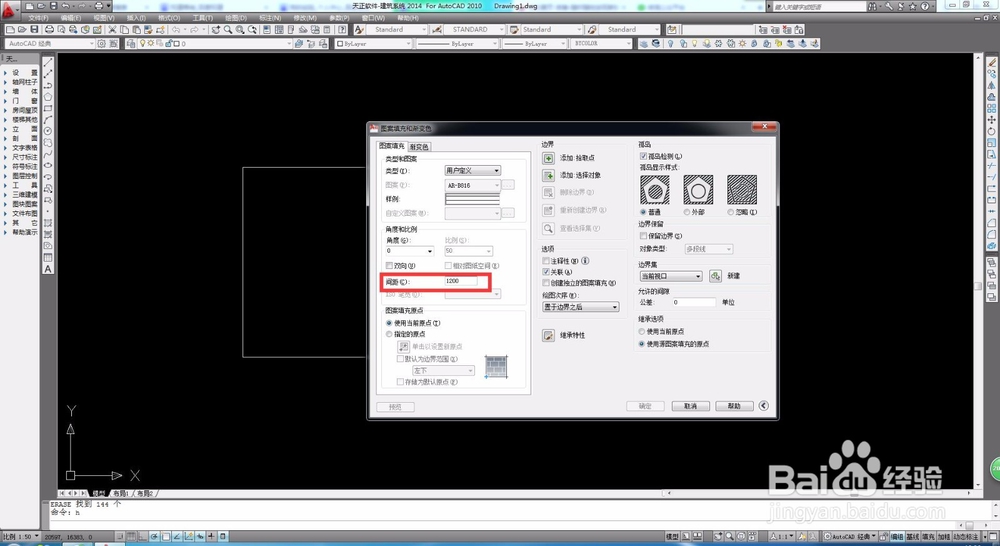Screen dimensions: 1000x546
Task: Click the 查看选择集 magnifier icon
Action: [548, 228]
